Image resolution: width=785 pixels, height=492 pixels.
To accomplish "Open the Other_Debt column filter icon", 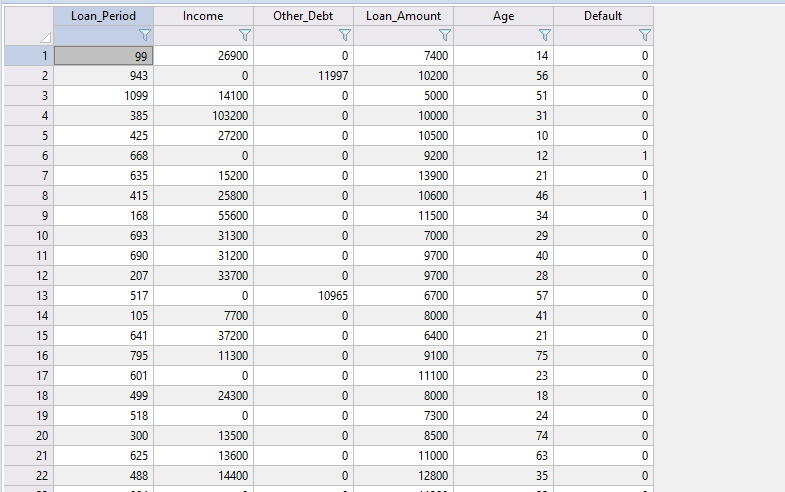I will pyautogui.click(x=344, y=35).
